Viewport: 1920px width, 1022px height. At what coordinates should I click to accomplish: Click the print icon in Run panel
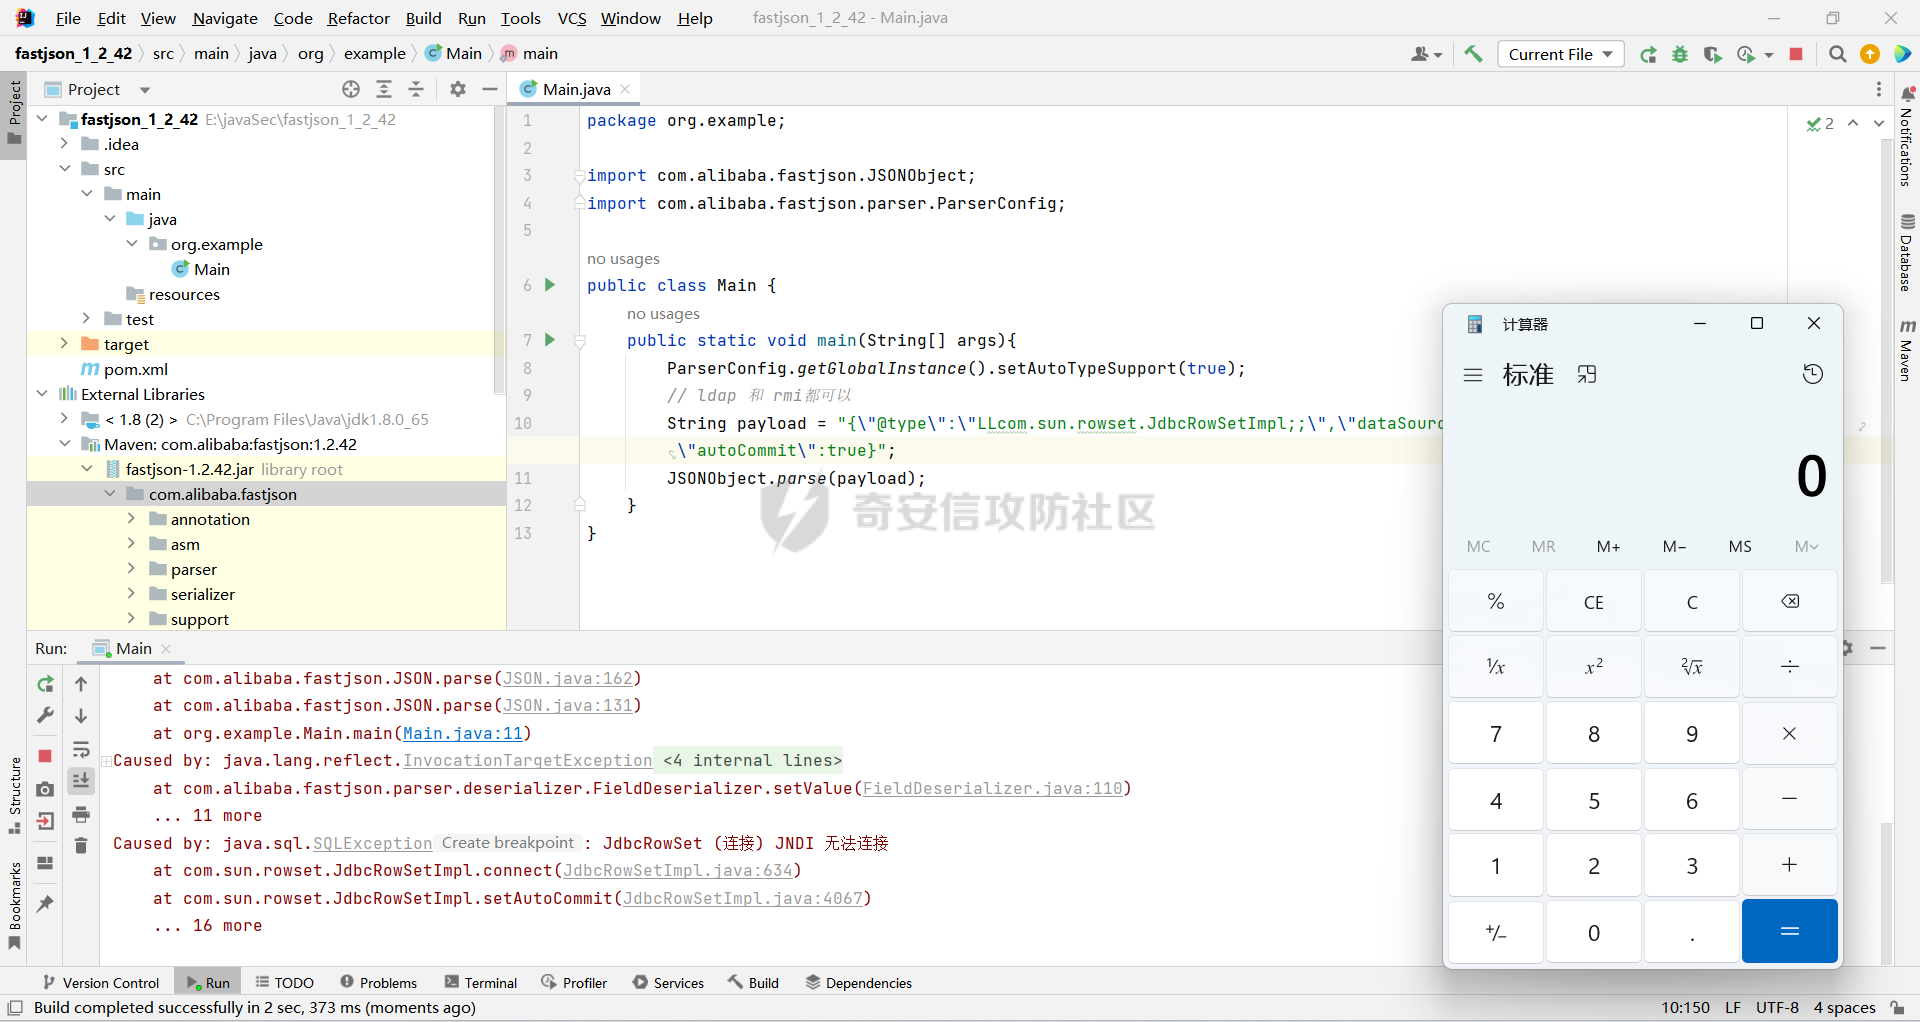[81, 814]
